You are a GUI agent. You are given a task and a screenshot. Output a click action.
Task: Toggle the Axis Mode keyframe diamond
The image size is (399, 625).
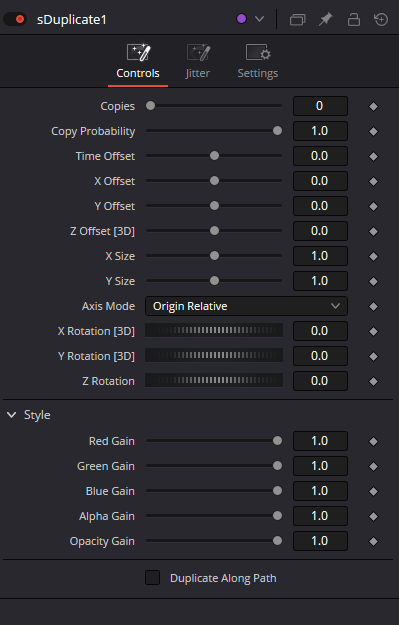(x=373, y=307)
